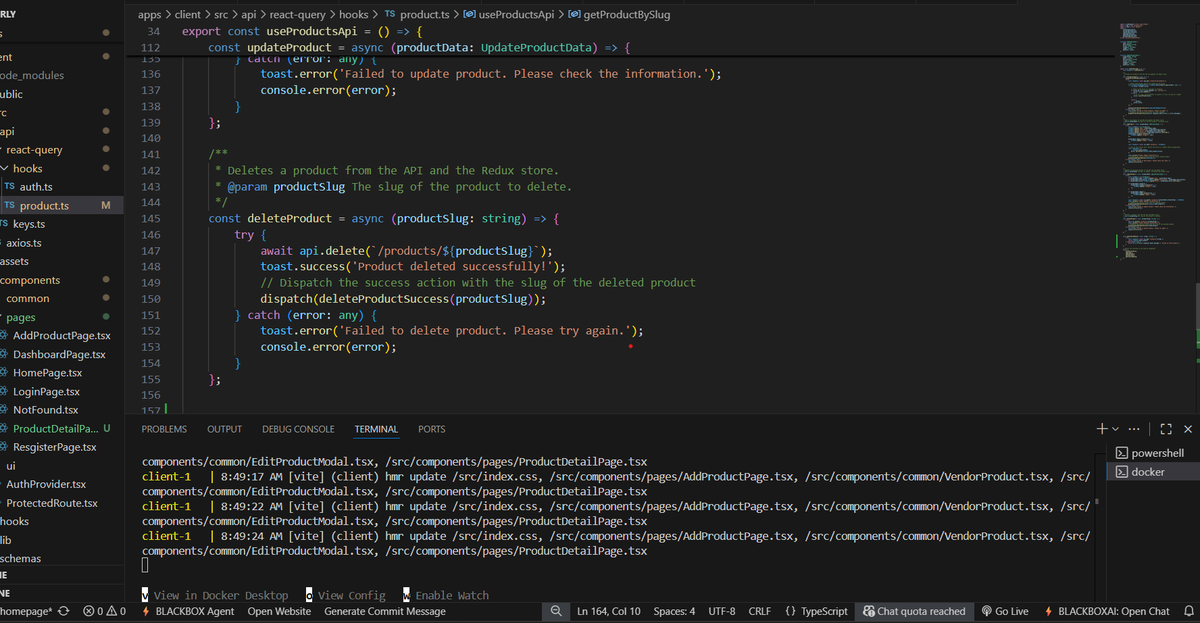The height and width of the screenshot is (623, 1200).
Task: Open ResgisterPage.tsx file
Action: pos(55,447)
